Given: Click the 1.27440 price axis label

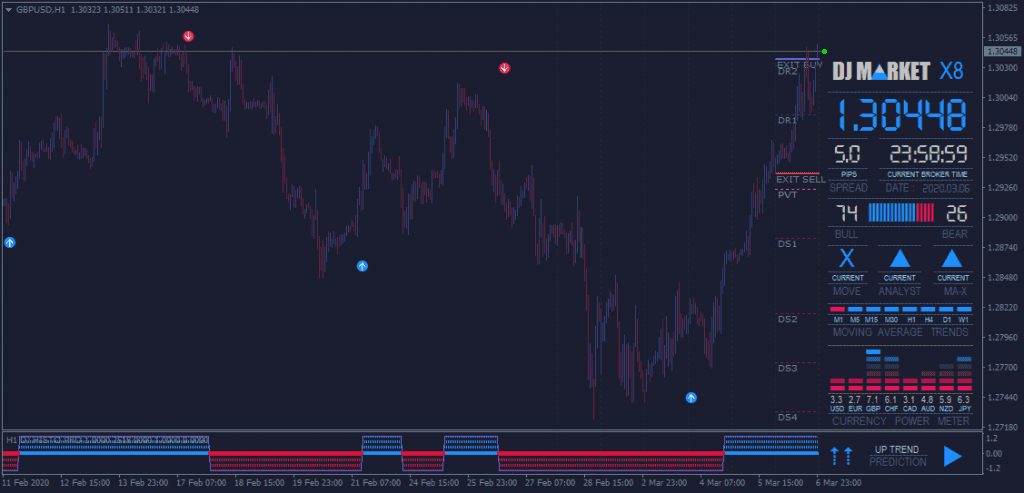Looking at the screenshot, I should point(1002,397).
